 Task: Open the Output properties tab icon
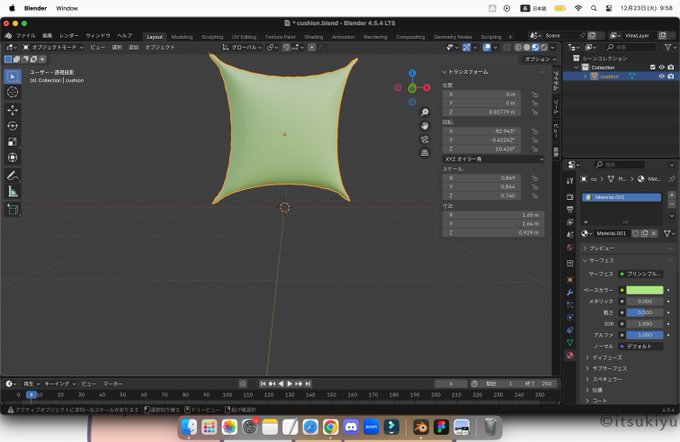click(x=570, y=210)
